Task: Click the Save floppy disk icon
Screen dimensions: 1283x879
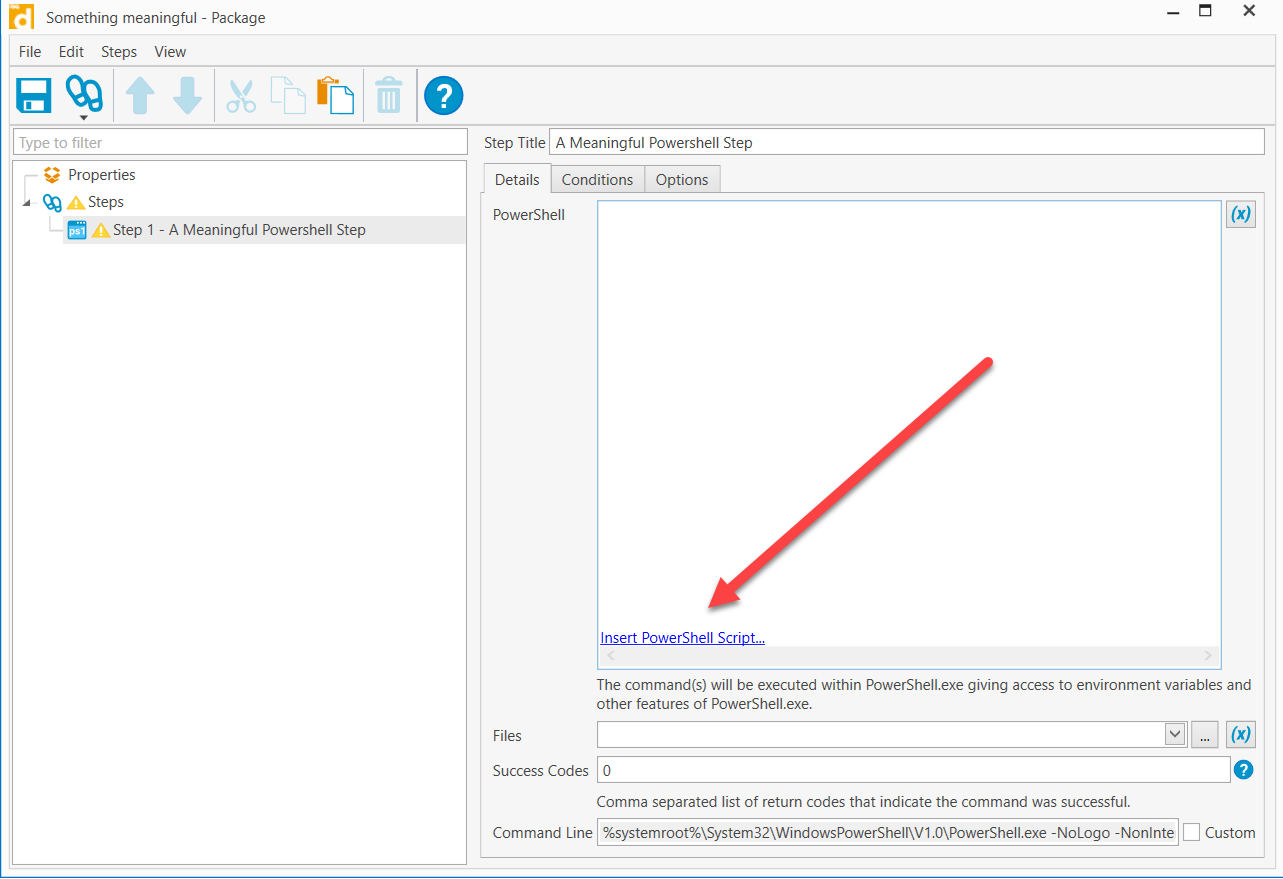Action: 34,96
